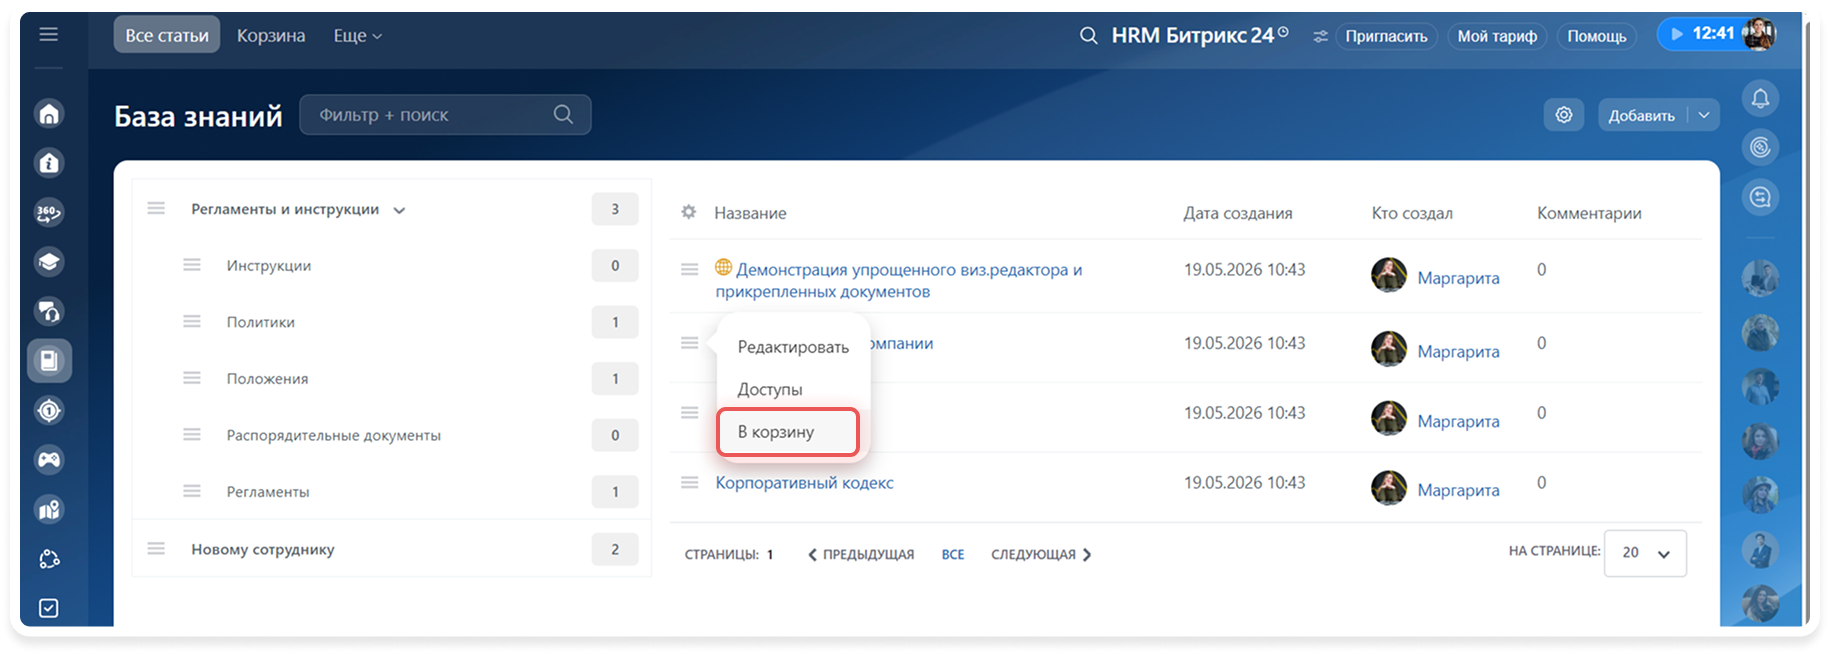The height and width of the screenshot is (655, 1830).
Task: Click drag handle of Инструкции section
Action: click(192, 265)
